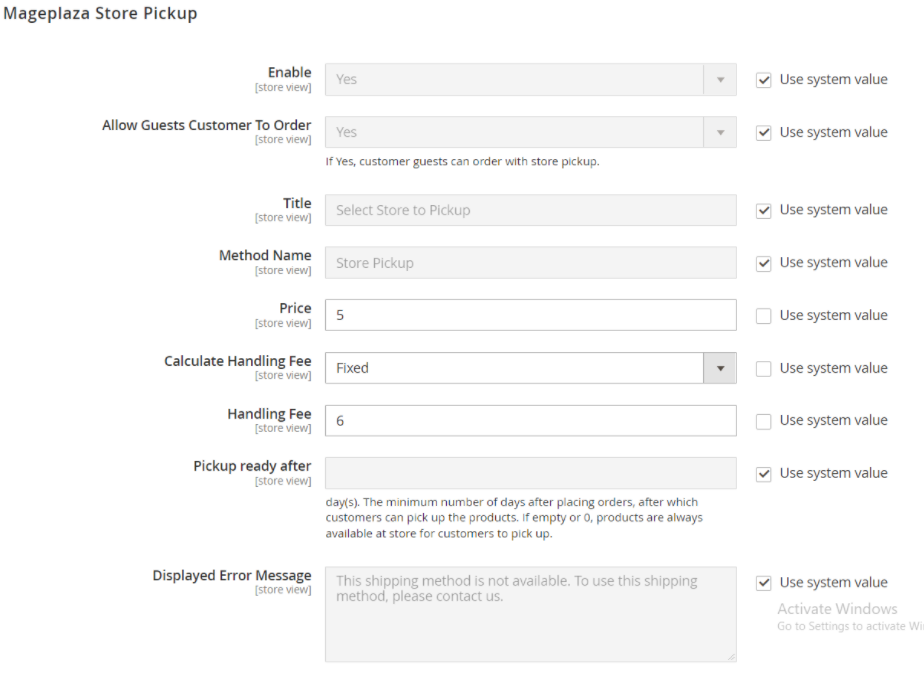Uncheck Use system value for Allow Guests Customer
924x673 pixels.
(x=764, y=133)
